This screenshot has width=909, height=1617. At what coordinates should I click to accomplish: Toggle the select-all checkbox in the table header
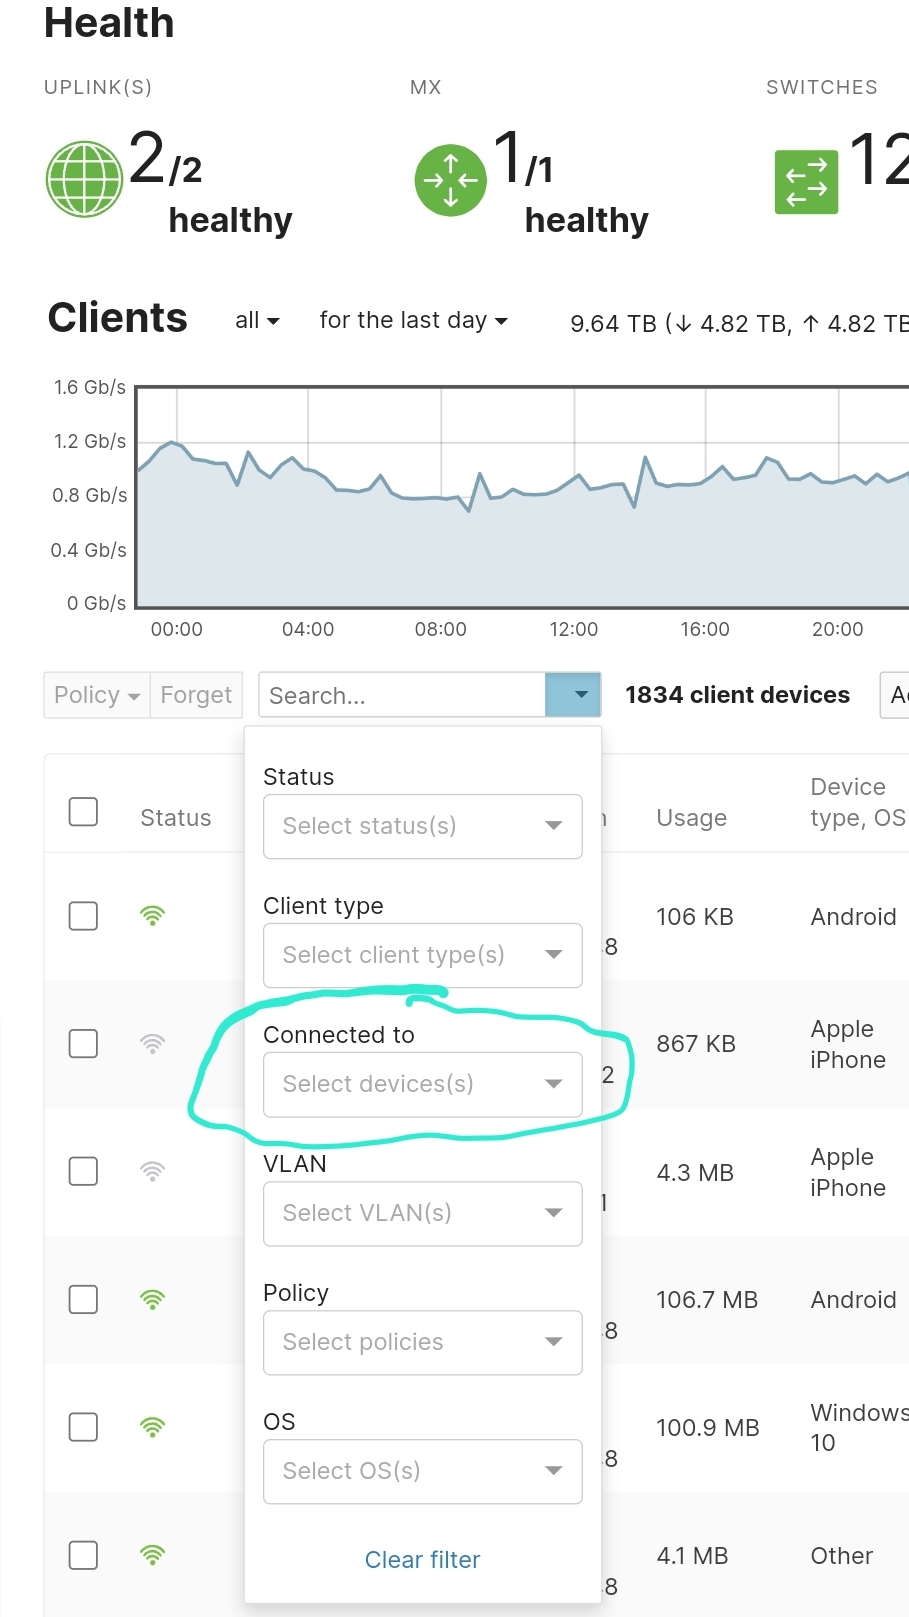pos(83,812)
